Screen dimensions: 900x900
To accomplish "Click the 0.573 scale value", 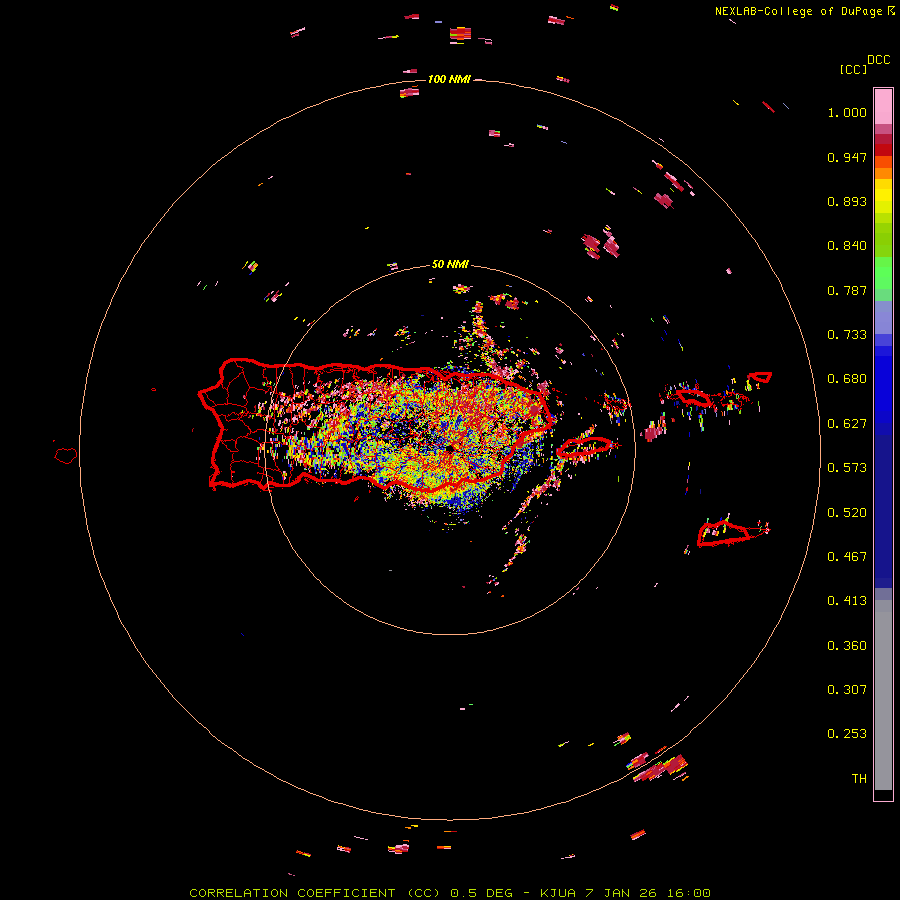I will (847, 468).
